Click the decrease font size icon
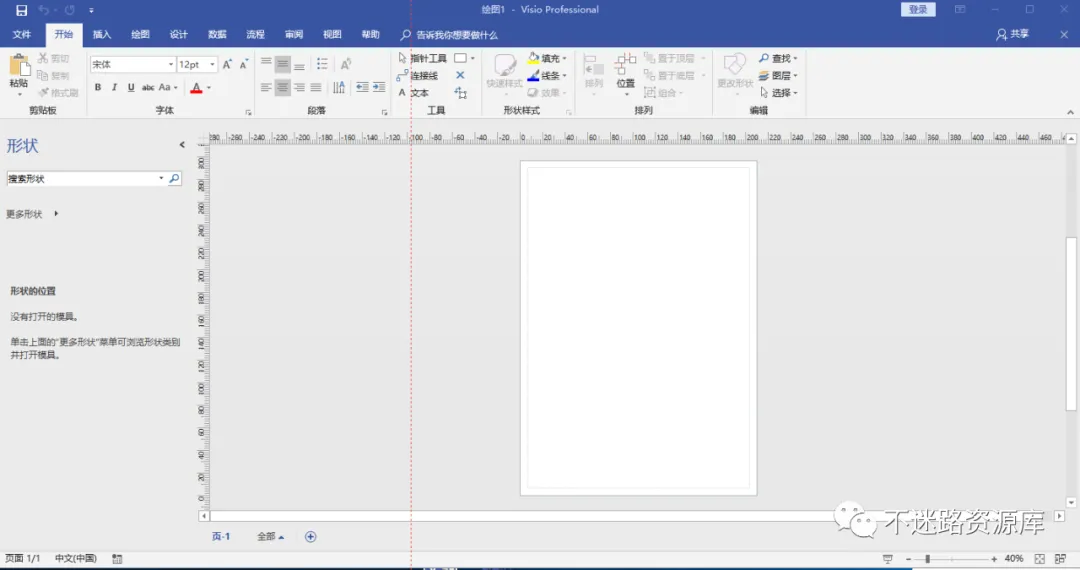1080x570 pixels. pos(244,64)
